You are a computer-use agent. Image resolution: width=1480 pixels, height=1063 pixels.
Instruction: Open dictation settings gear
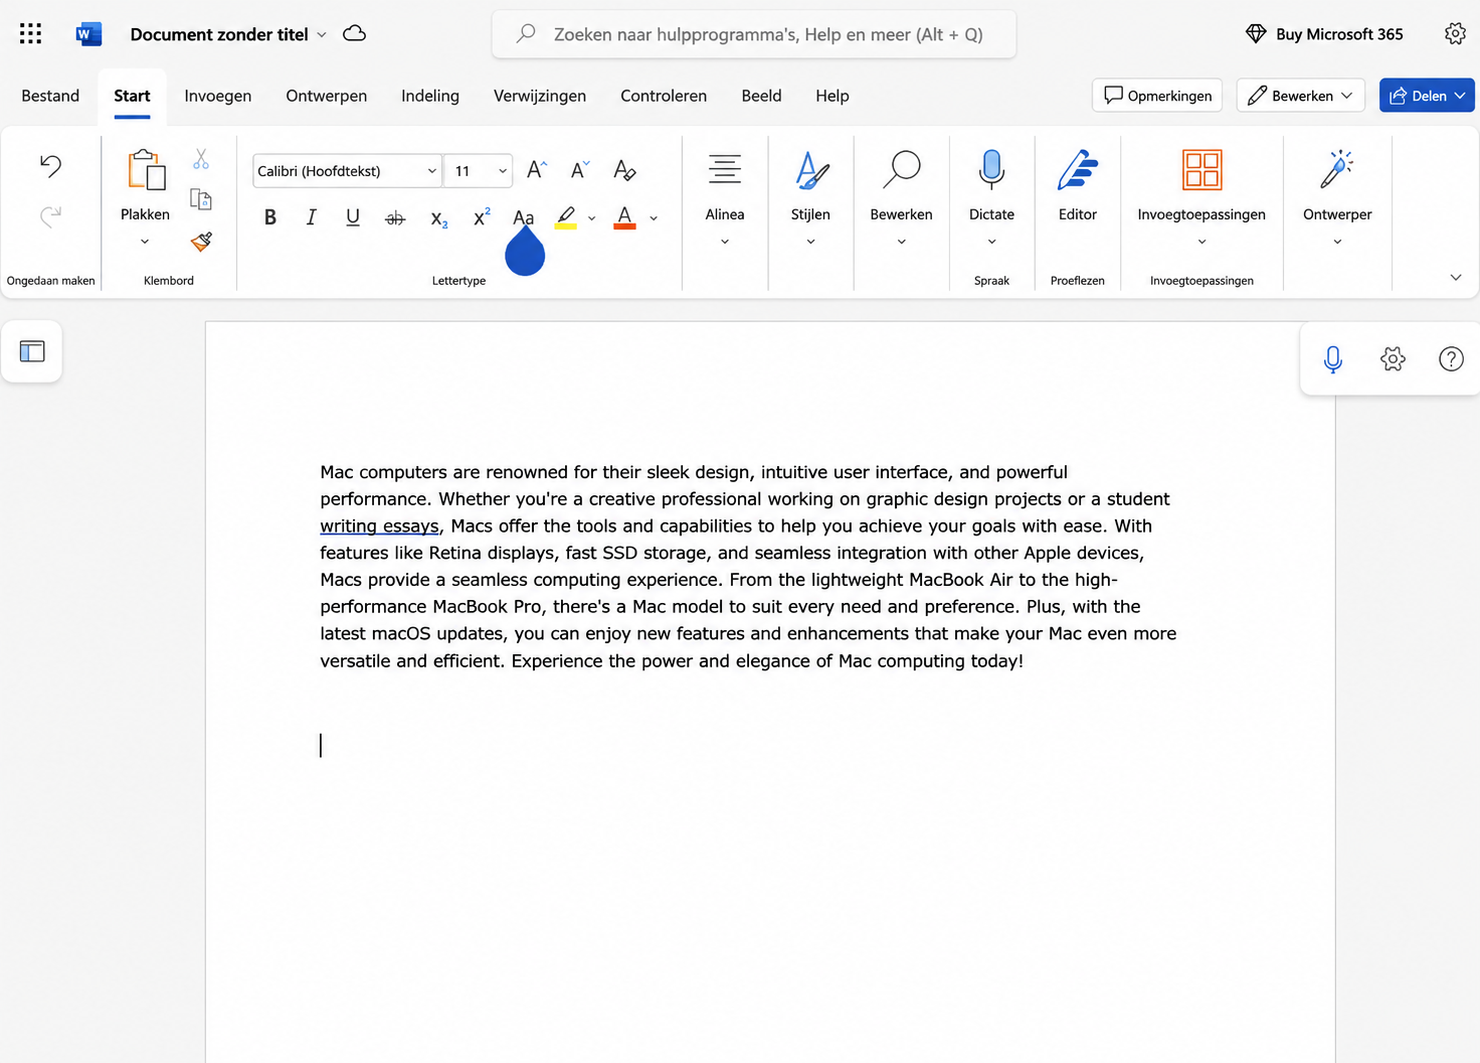(x=1393, y=359)
